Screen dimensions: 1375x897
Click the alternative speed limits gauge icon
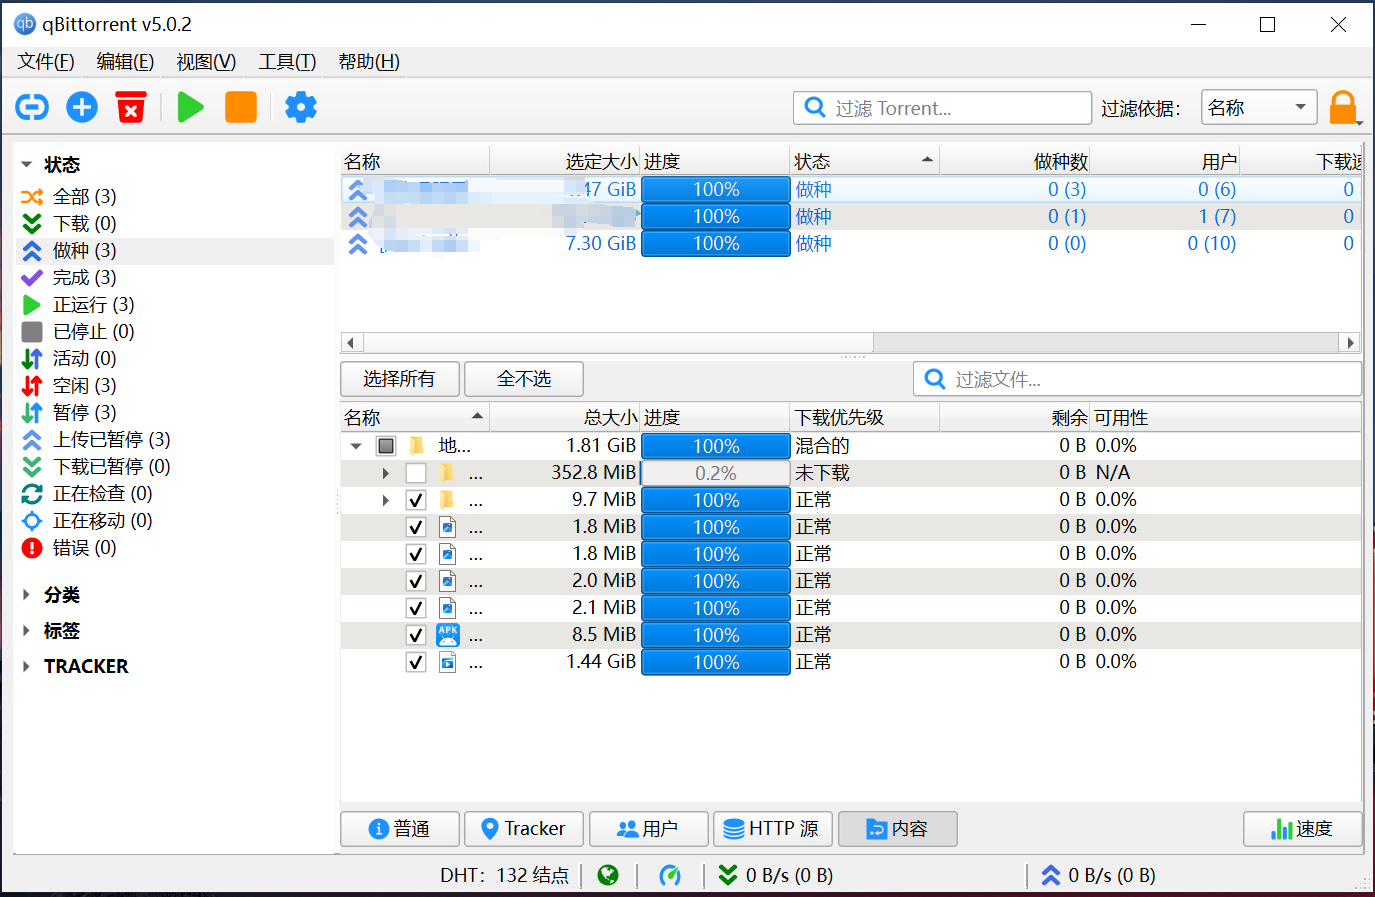670,875
